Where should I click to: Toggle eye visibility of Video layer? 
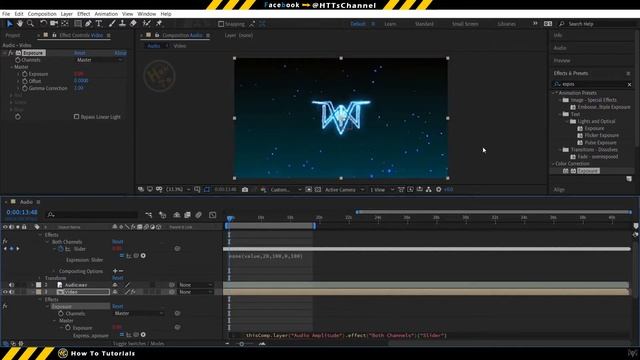(5, 292)
